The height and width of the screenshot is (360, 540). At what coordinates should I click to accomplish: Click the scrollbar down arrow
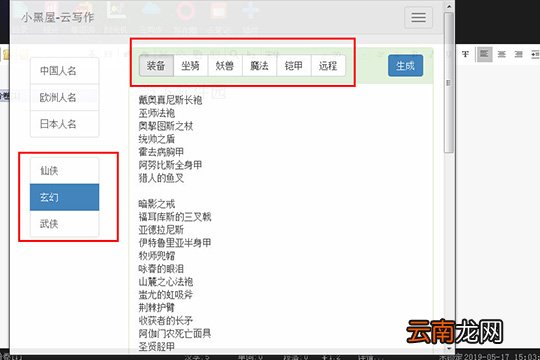(x=449, y=349)
